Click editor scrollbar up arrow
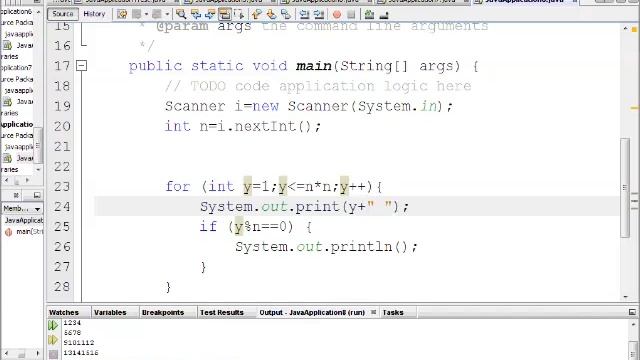The image size is (640, 360). 625,29
